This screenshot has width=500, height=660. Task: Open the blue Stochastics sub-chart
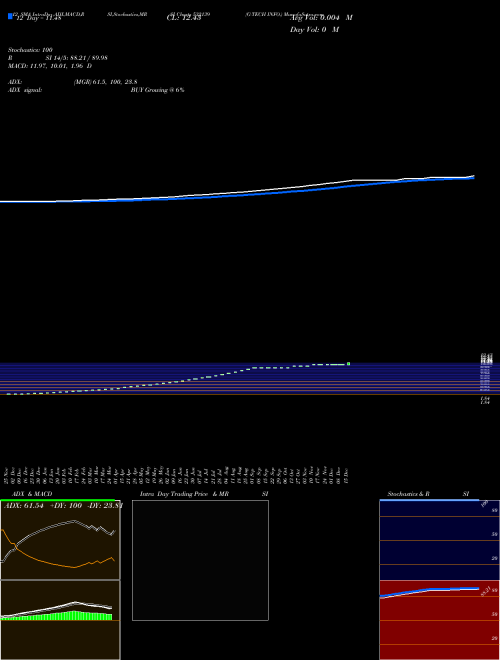(x=439, y=540)
